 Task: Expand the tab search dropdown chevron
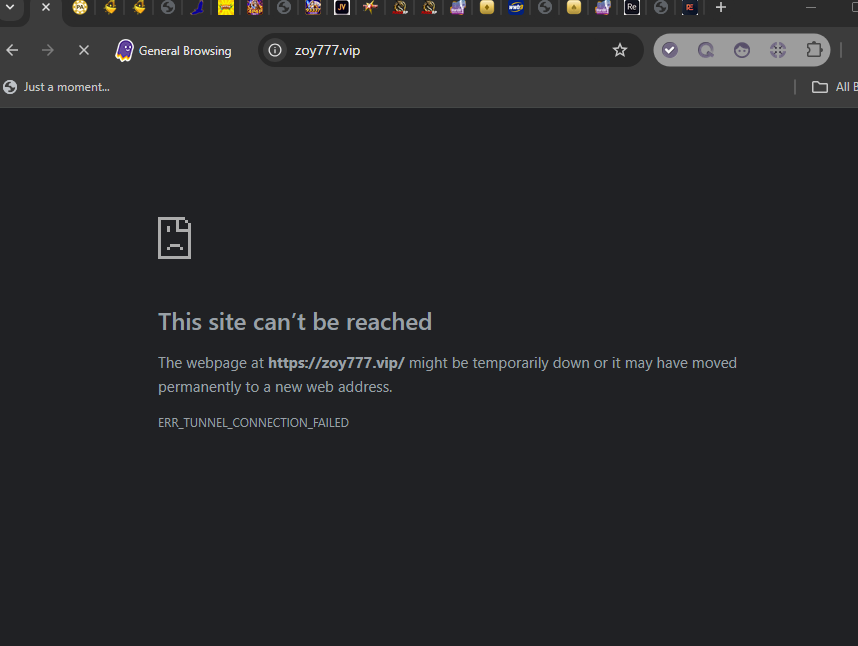10,8
